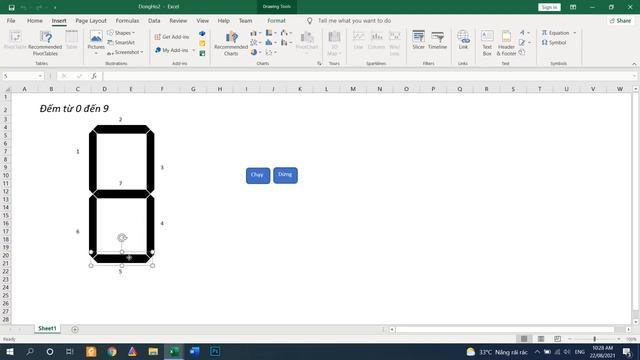The height and width of the screenshot is (360, 640).
Task: Open File Explorer from the taskbar
Action: [x=153, y=351]
